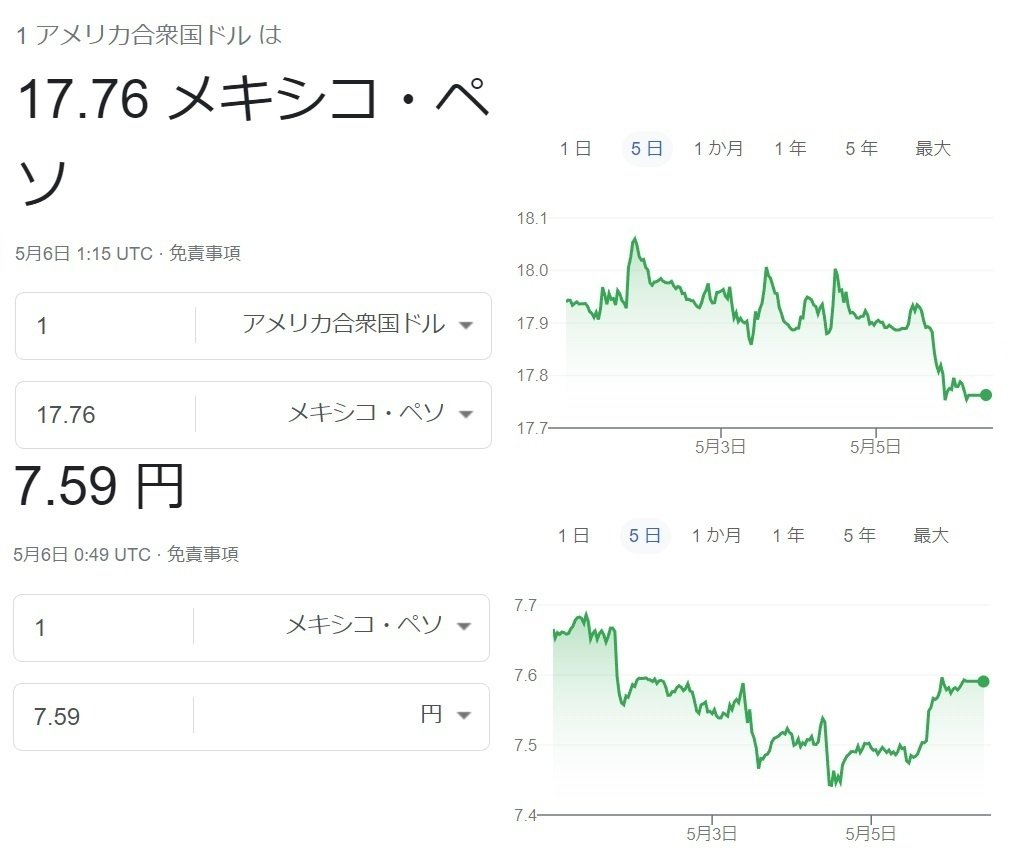Select the 最大 range on the USD/MXN chart
The image size is (1025, 851).
pos(933,148)
